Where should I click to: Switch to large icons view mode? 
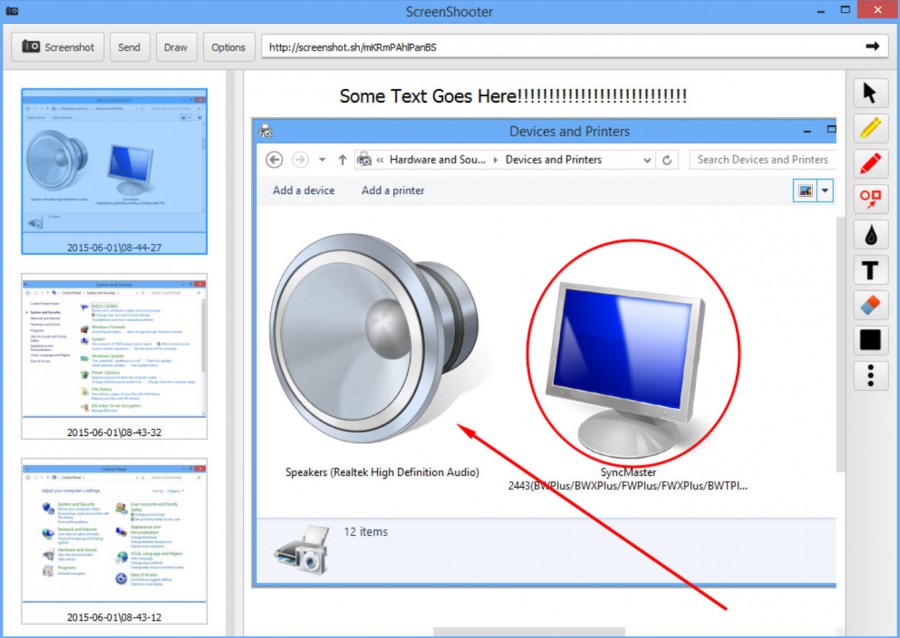pyautogui.click(x=806, y=190)
